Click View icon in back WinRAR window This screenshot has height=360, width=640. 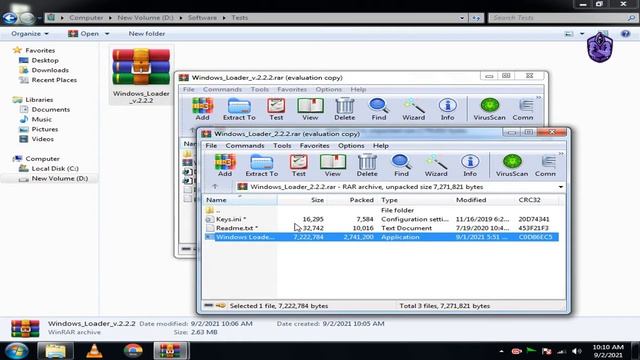pos(310,109)
